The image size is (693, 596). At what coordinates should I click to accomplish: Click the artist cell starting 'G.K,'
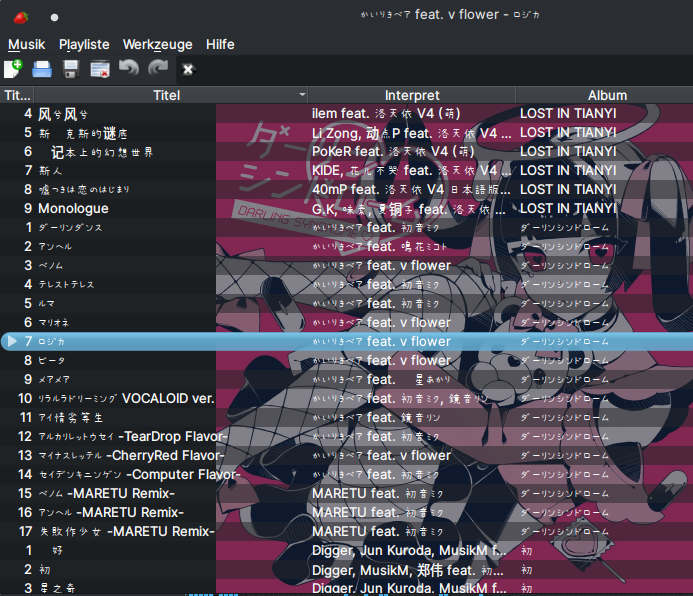[409, 209]
